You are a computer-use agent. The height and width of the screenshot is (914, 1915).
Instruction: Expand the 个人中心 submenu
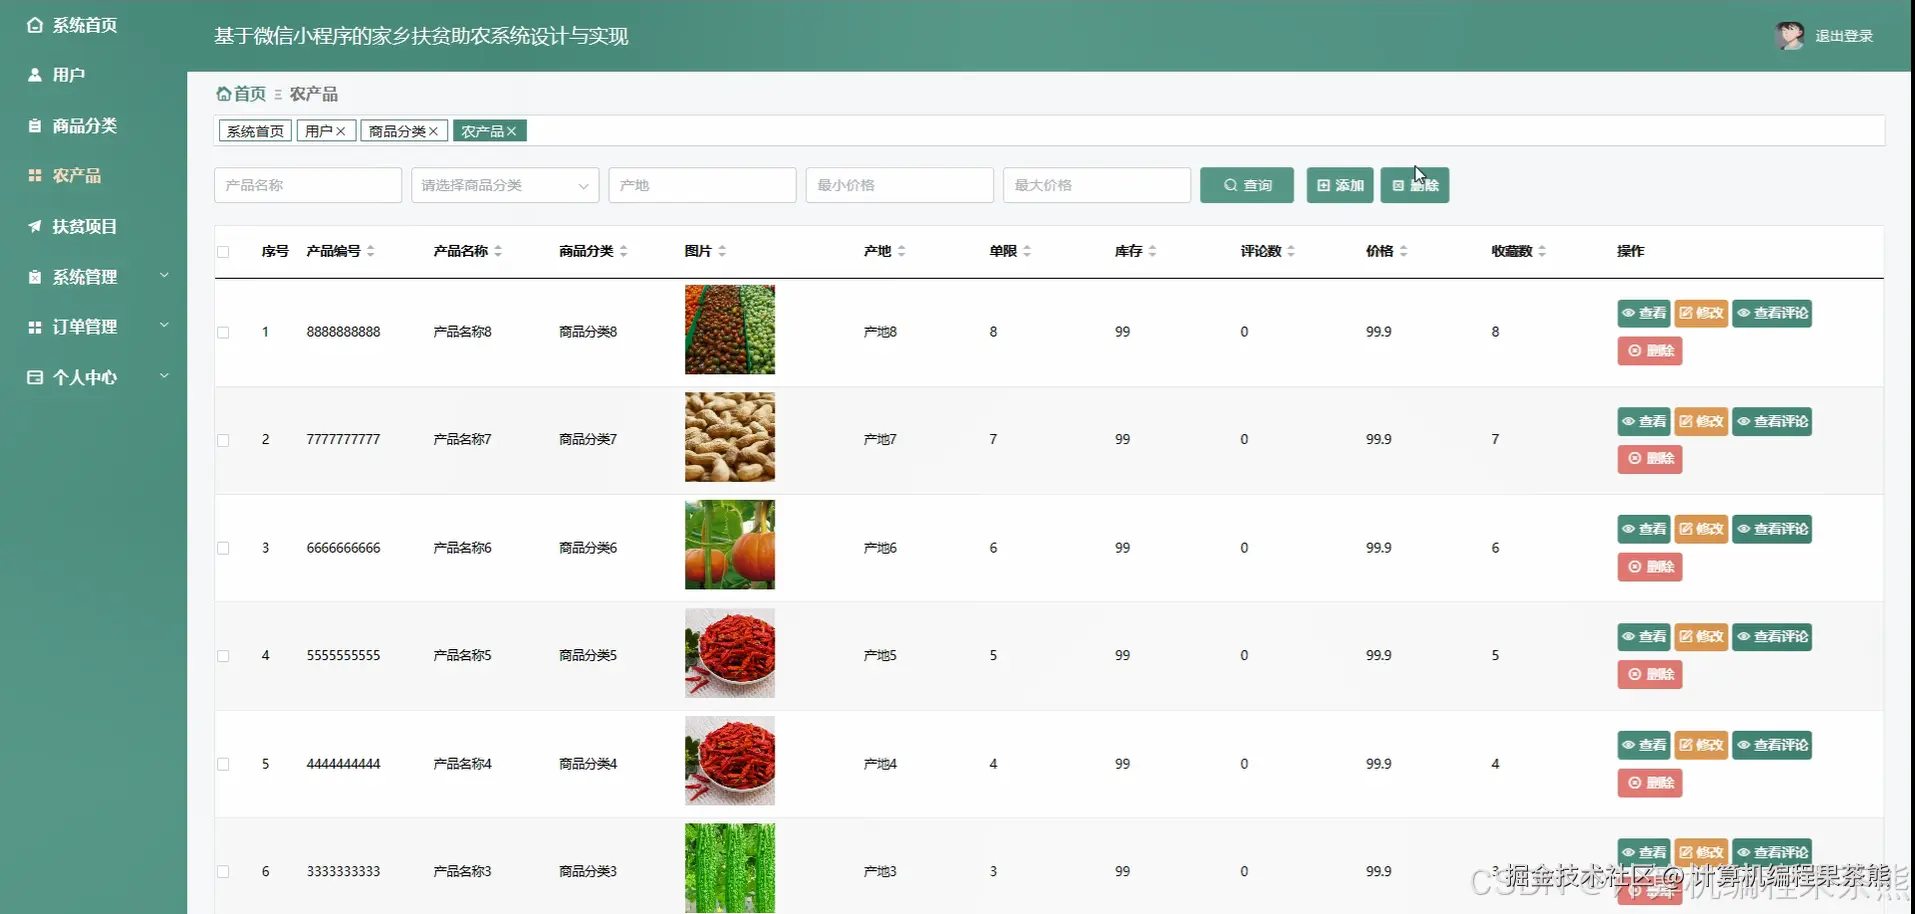pyautogui.click(x=98, y=377)
